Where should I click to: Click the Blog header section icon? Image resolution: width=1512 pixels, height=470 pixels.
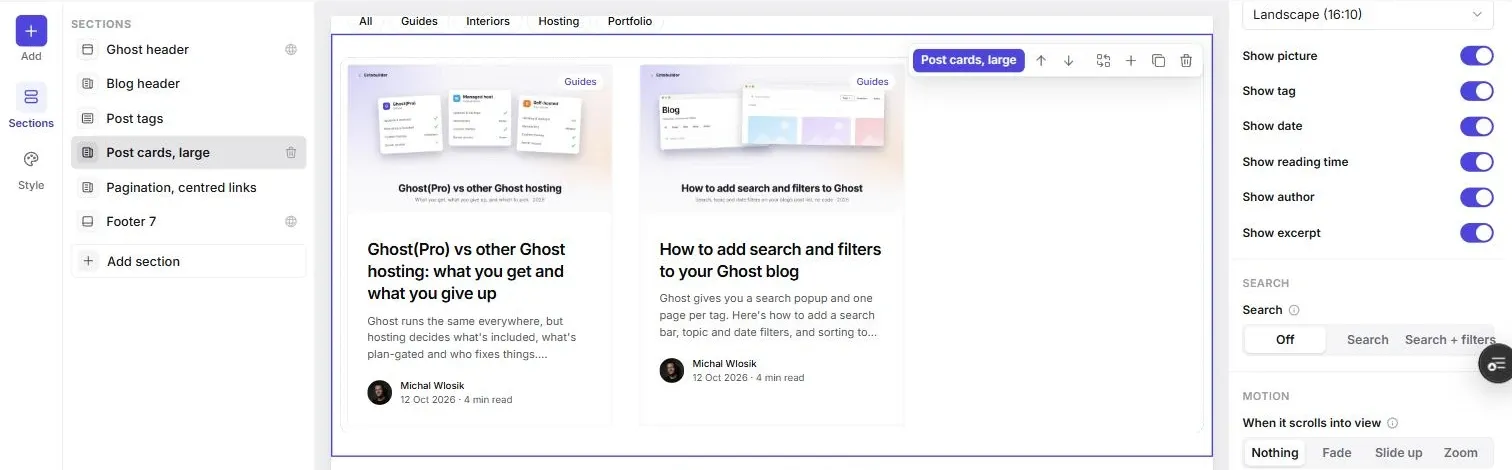(88, 84)
